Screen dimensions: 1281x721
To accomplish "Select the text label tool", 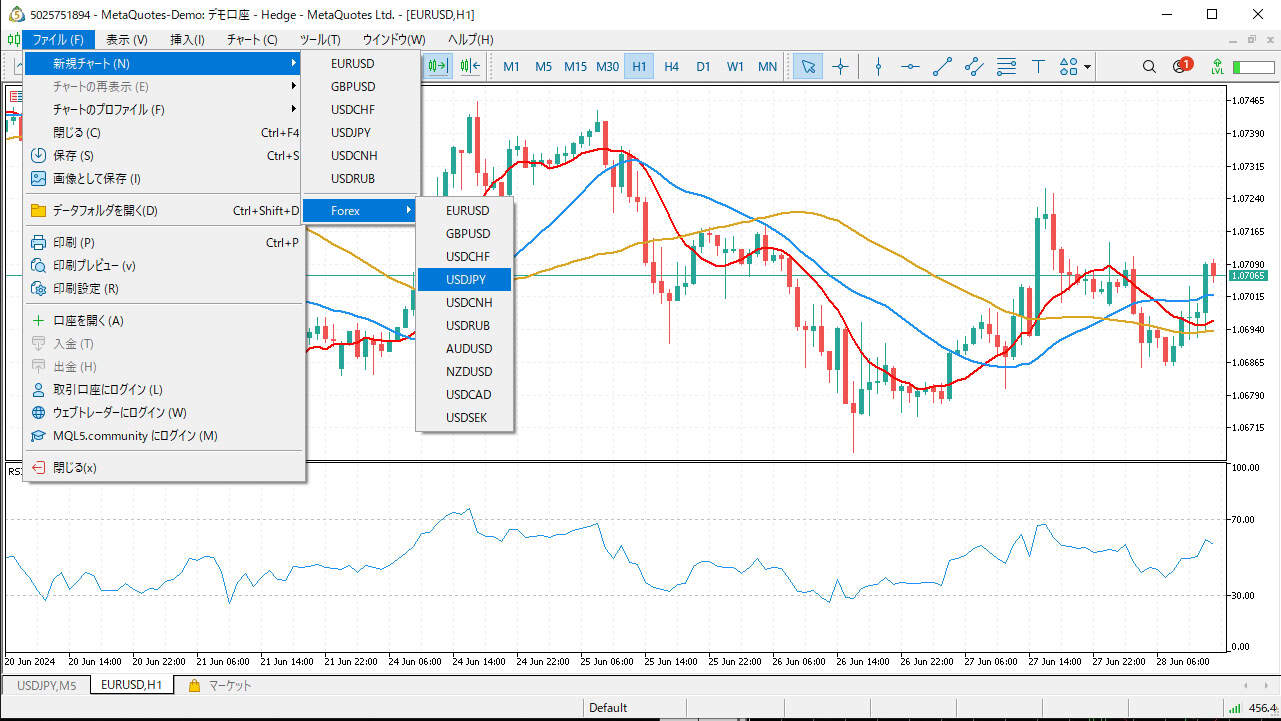I will [1038, 66].
